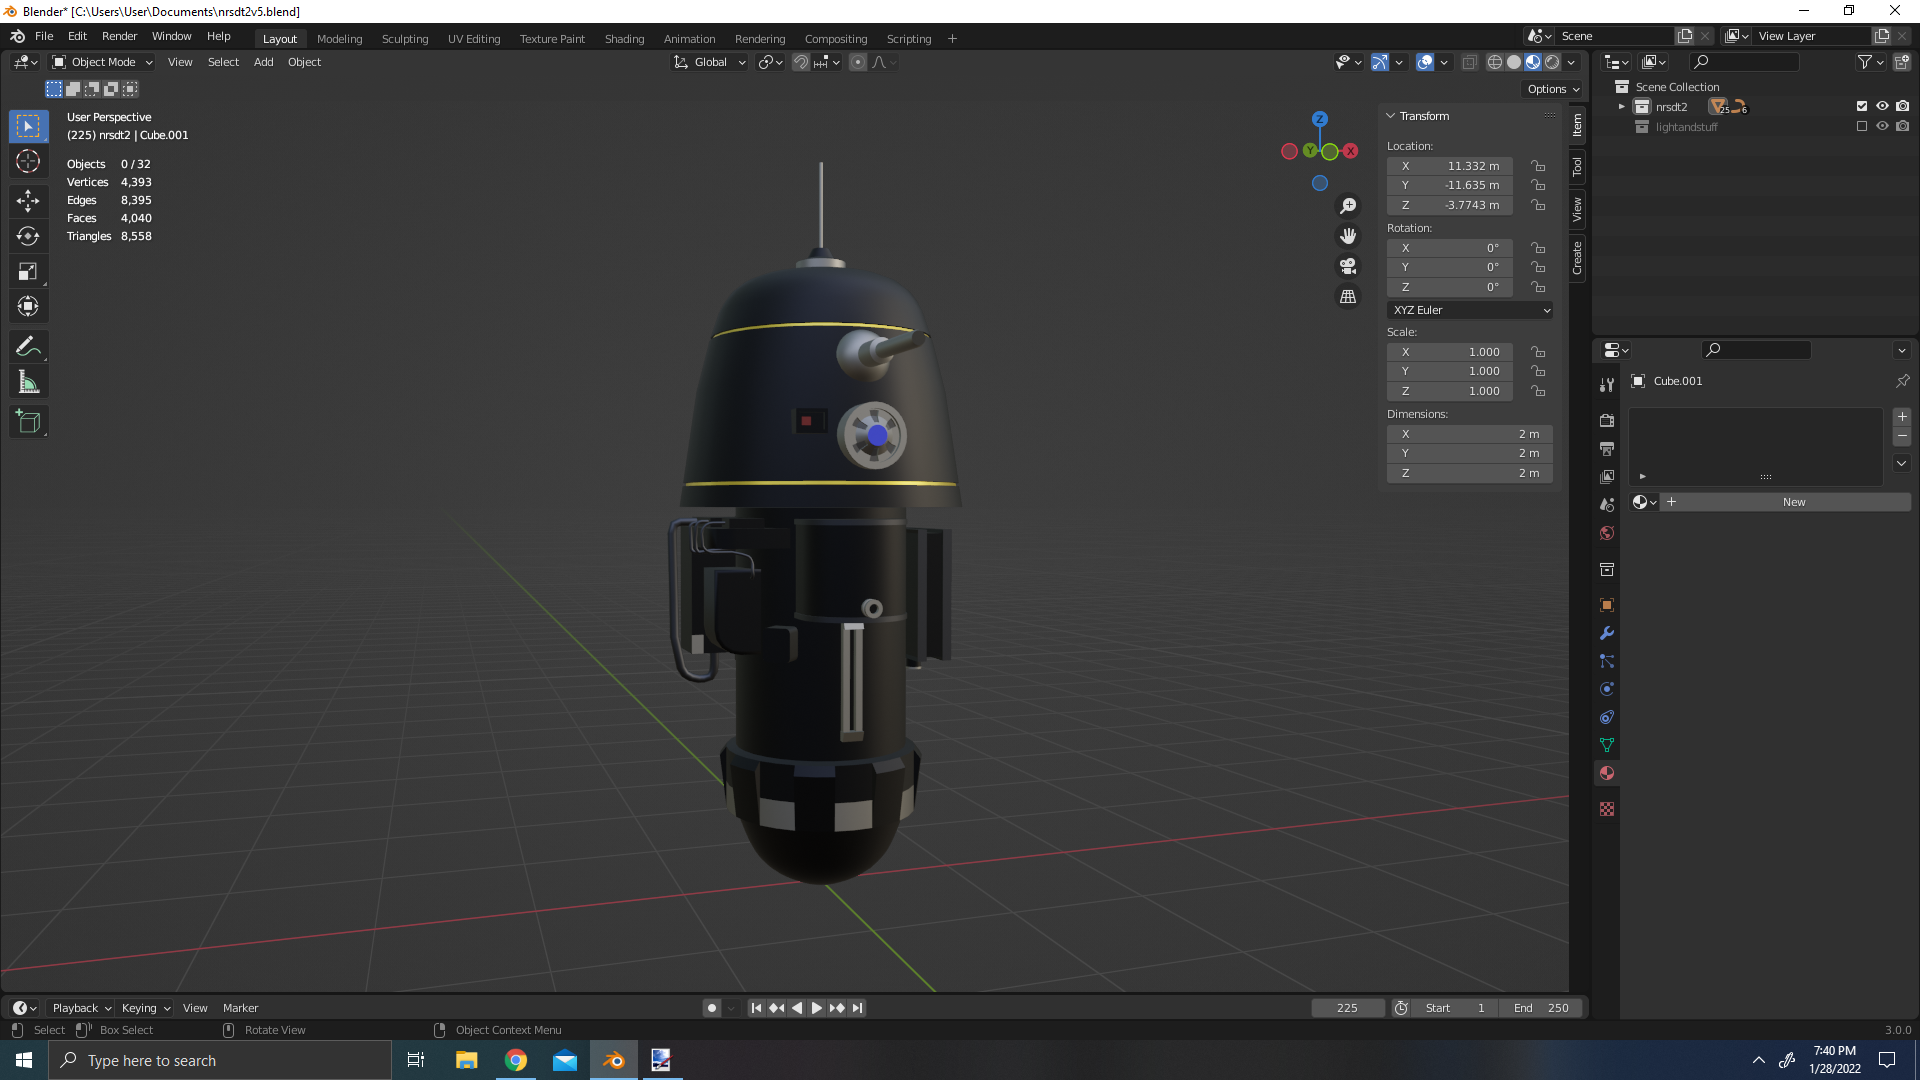The image size is (1920, 1080).
Task: Switch to the Modeling workspace tab
Action: pyautogui.click(x=339, y=39)
